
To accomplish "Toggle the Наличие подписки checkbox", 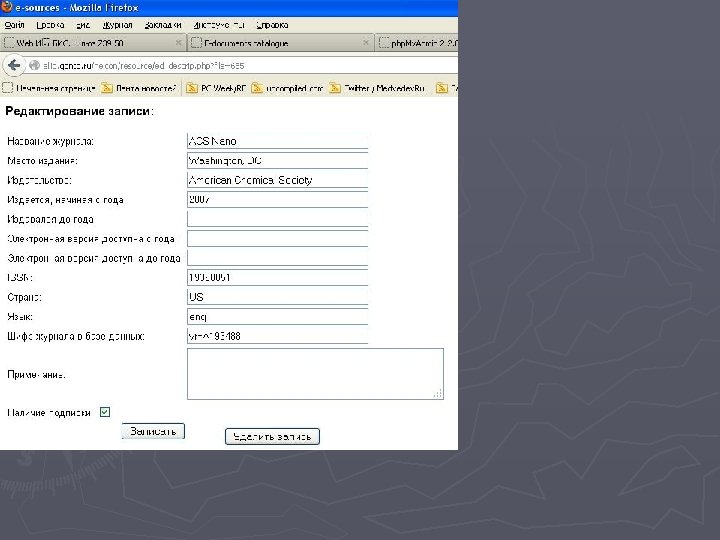I will (105, 412).
